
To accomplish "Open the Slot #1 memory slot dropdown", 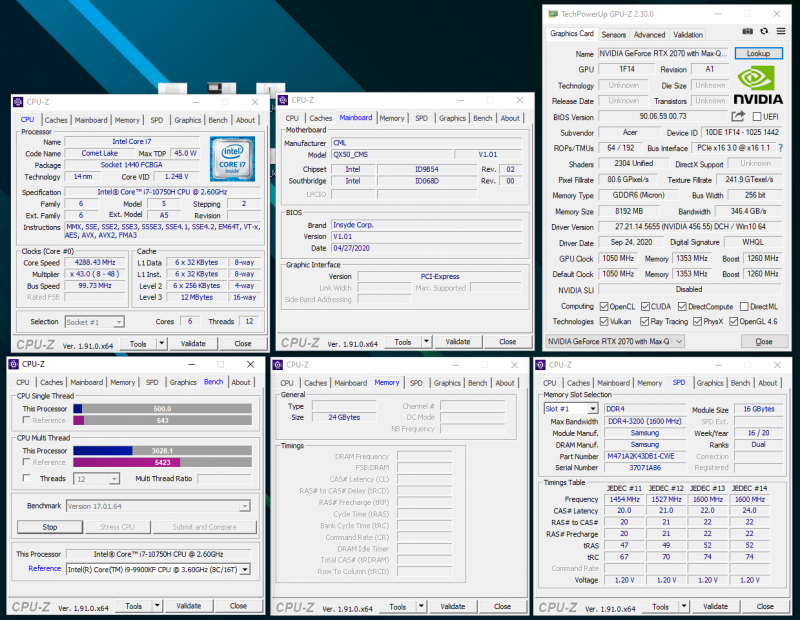I will (x=570, y=409).
